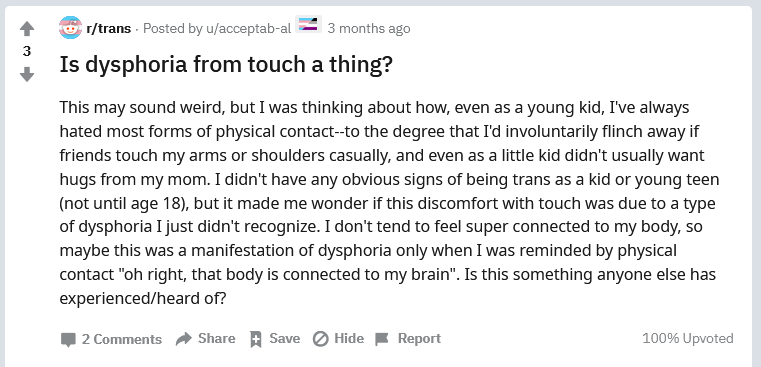Click the Share arrow icon
The image size is (761, 367).
pyautogui.click(x=183, y=338)
